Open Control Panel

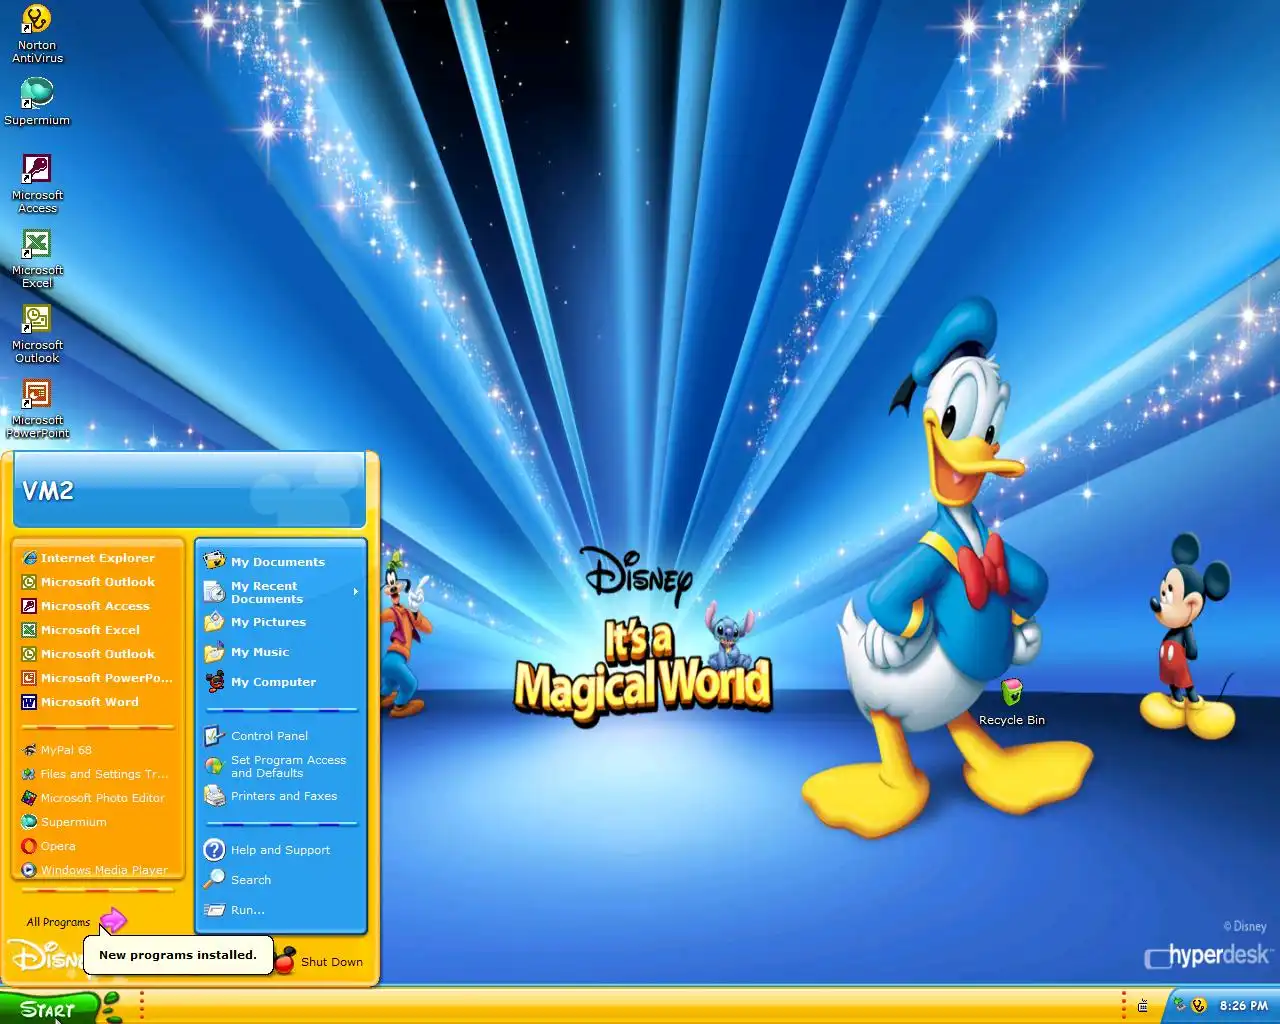tap(282, 736)
